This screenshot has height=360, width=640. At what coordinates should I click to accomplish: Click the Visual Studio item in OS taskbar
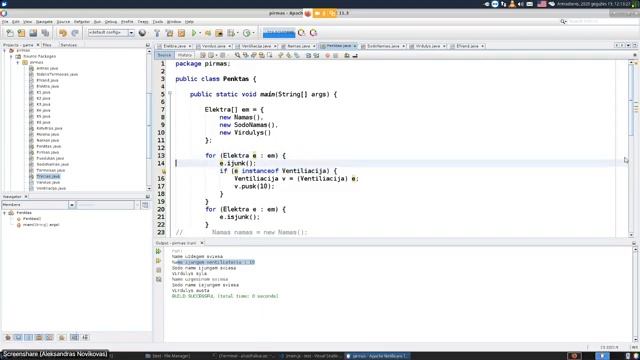pyautogui.click(x=311, y=356)
